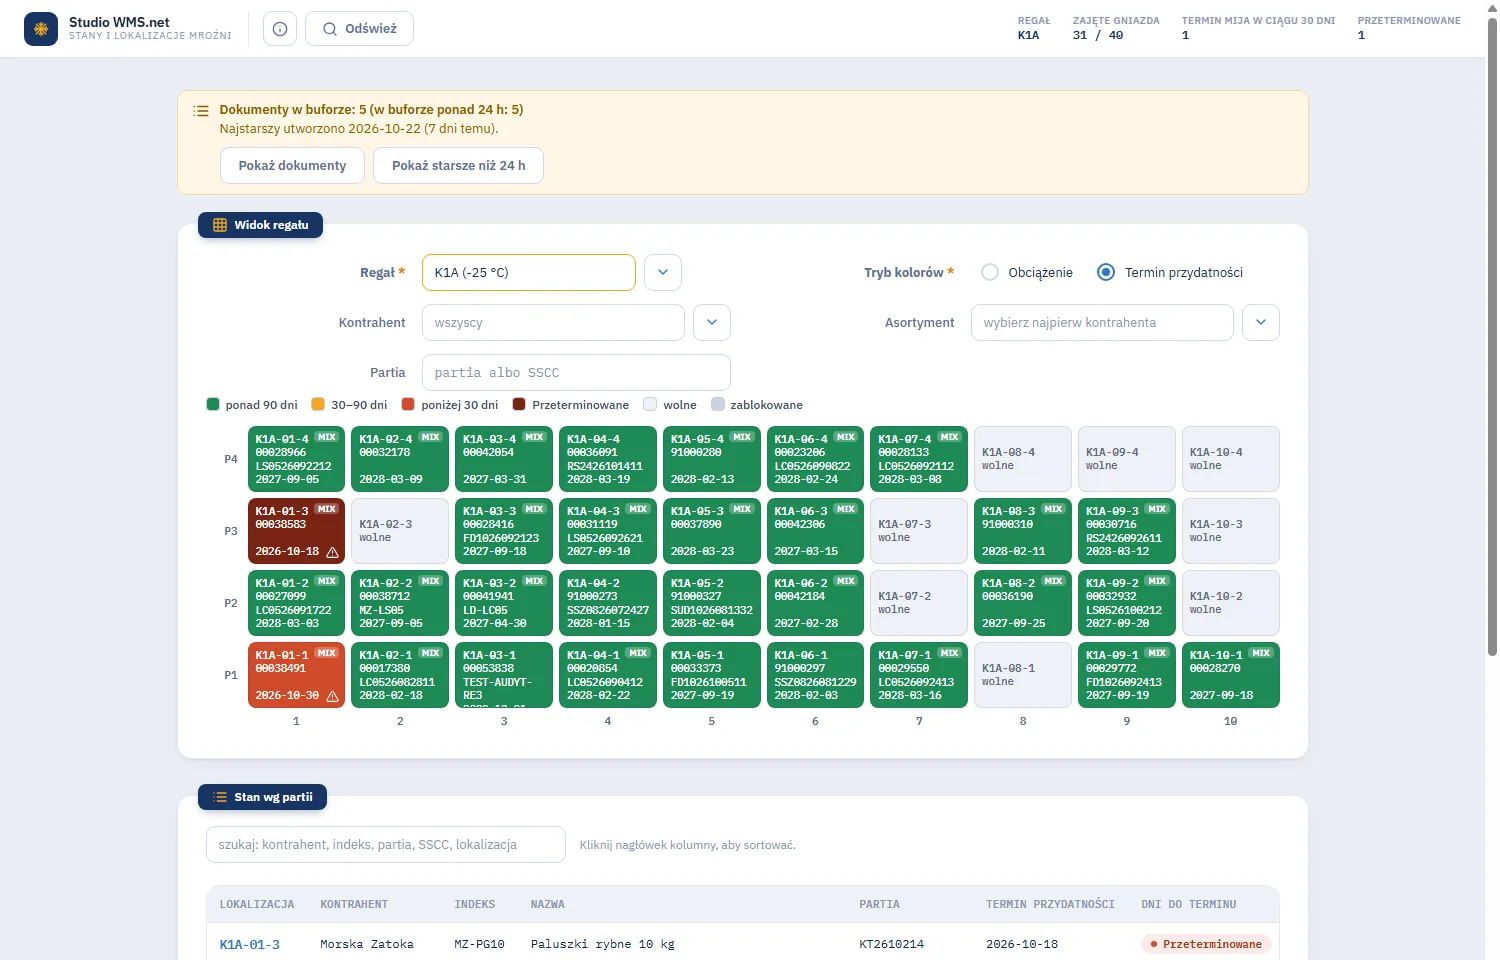
Task: Click batch number KT2610214
Action: pyautogui.click(x=892, y=944)
